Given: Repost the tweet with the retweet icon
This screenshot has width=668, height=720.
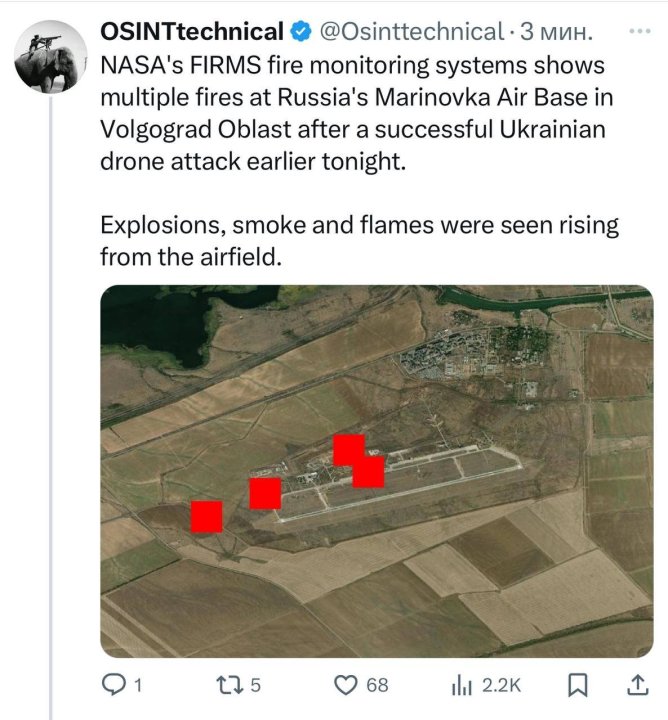Looking at the screenshot, I should pos(229,685).
